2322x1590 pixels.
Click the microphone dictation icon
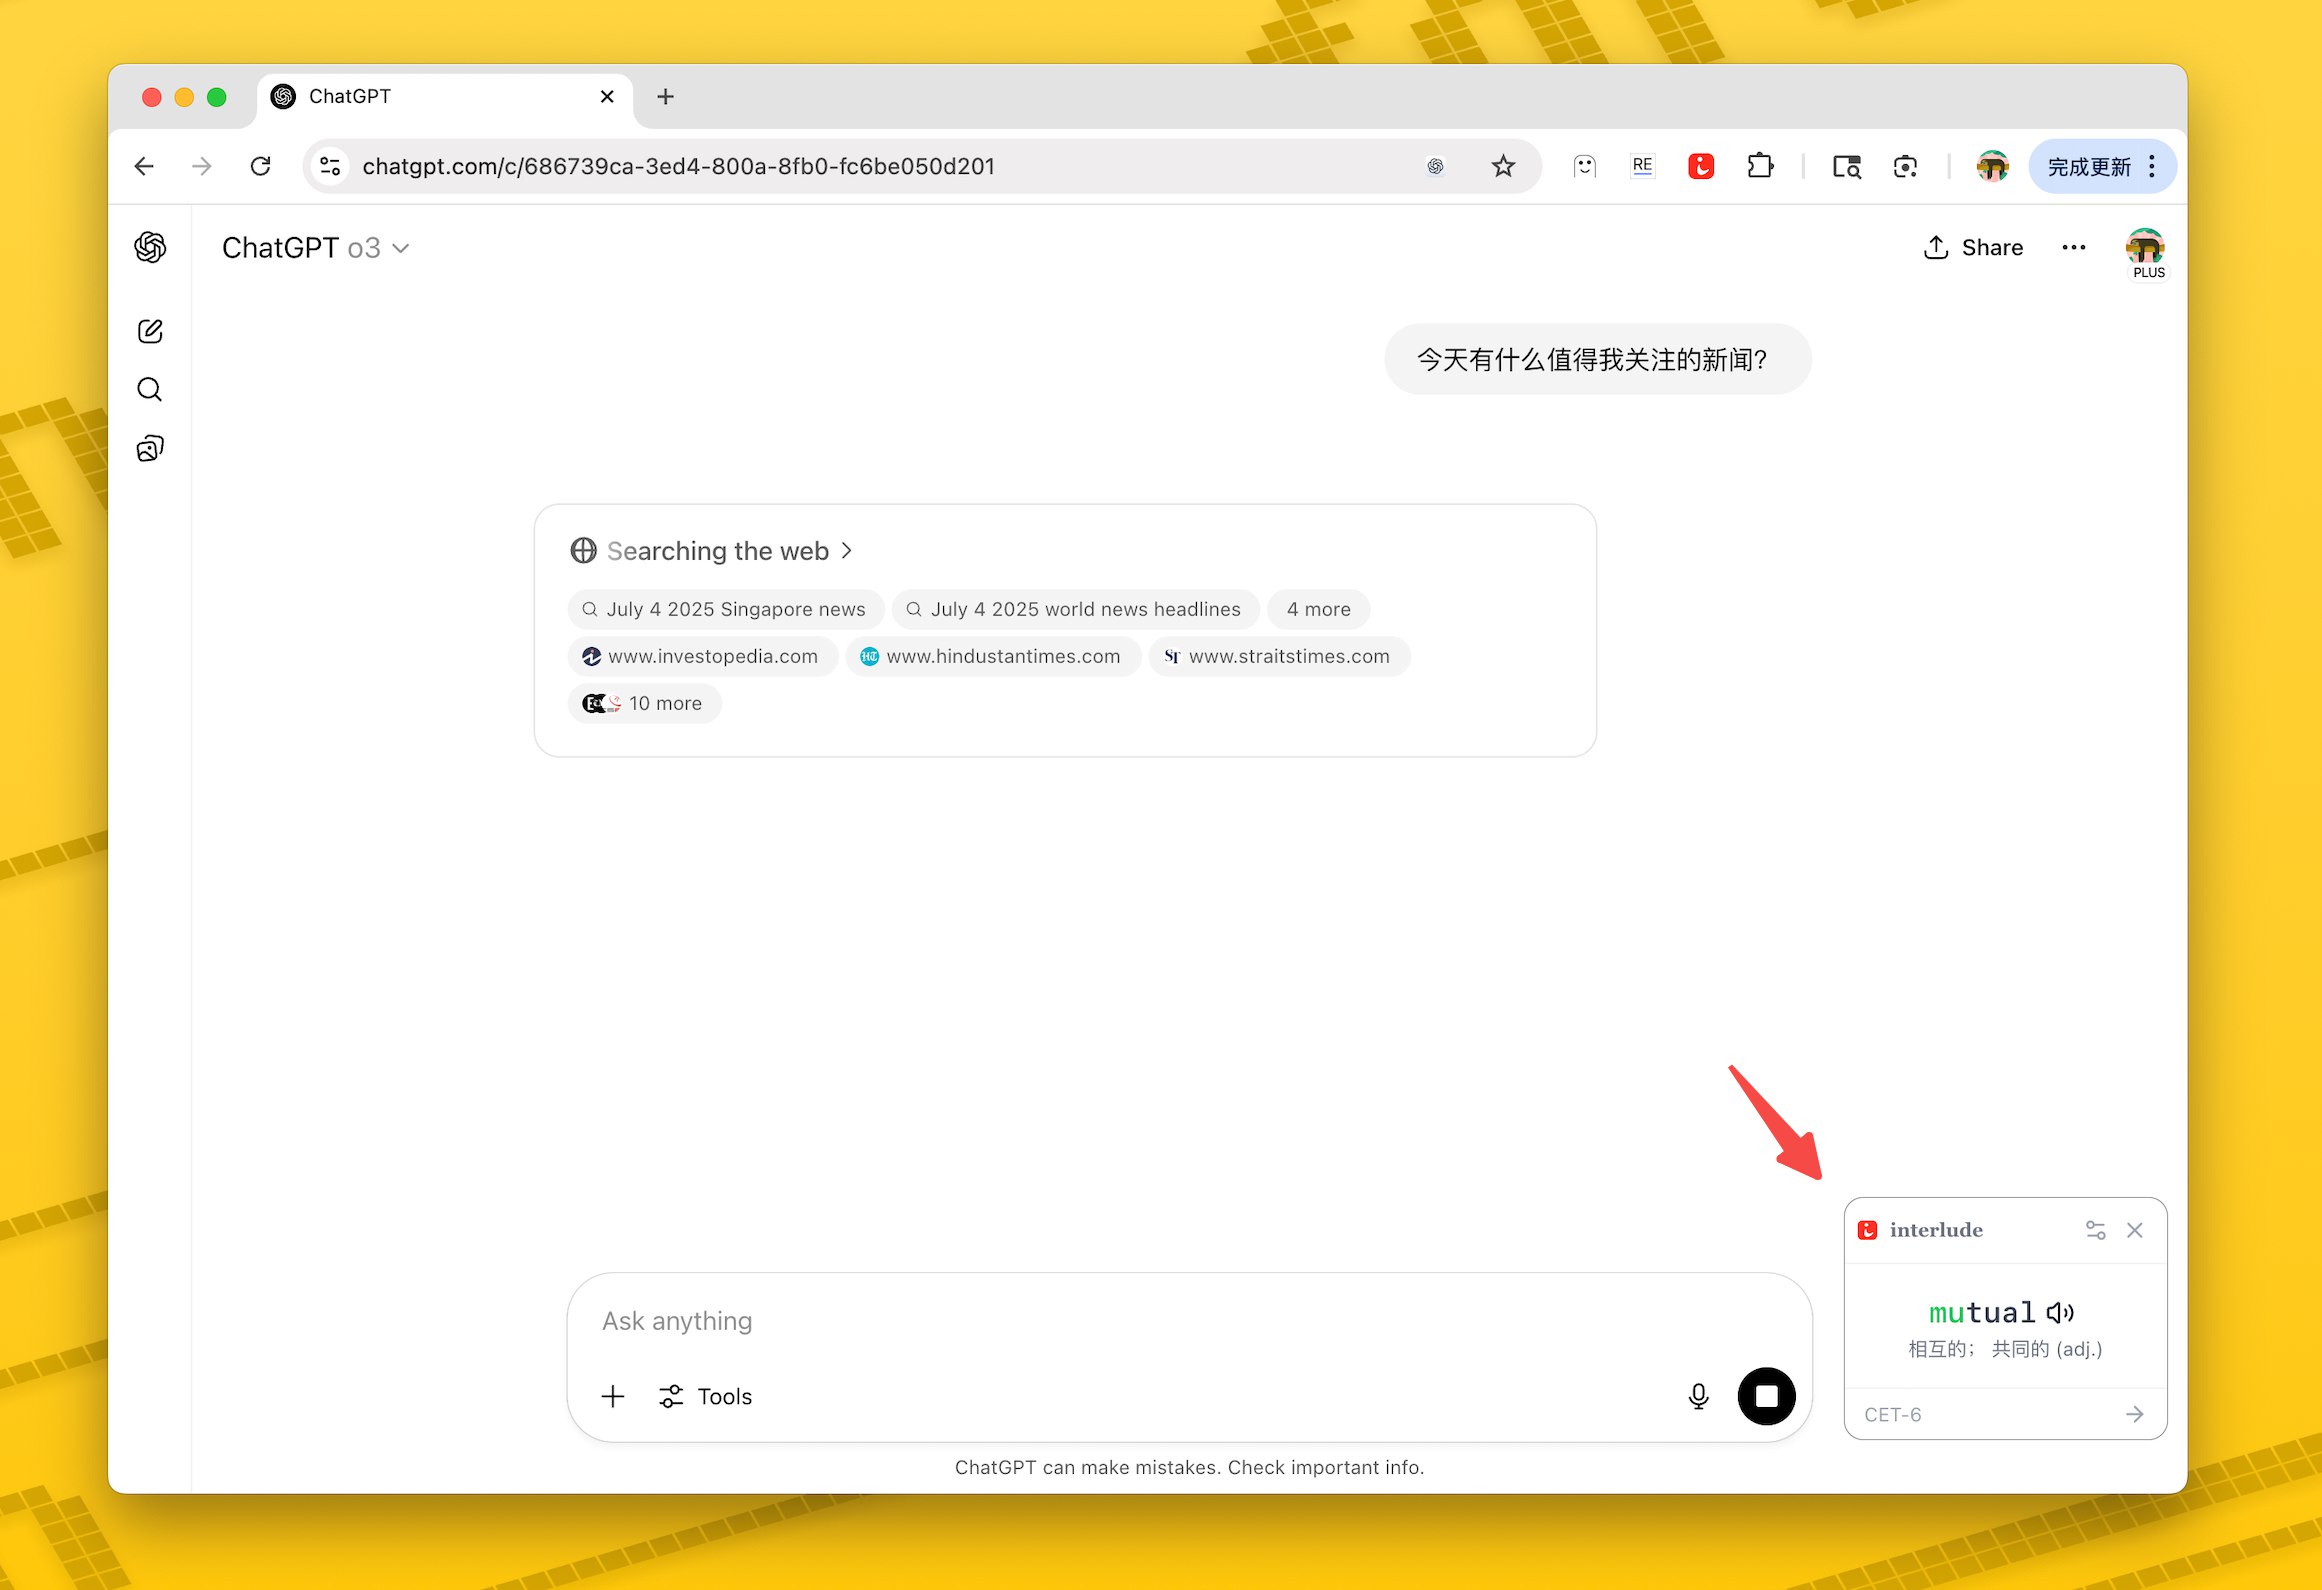(x=1698, y=1396)
